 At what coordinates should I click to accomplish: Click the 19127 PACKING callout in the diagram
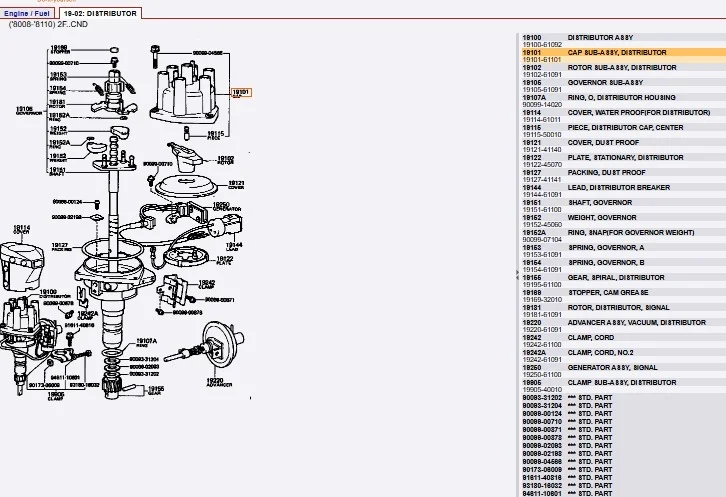click(x=61, y=247)
